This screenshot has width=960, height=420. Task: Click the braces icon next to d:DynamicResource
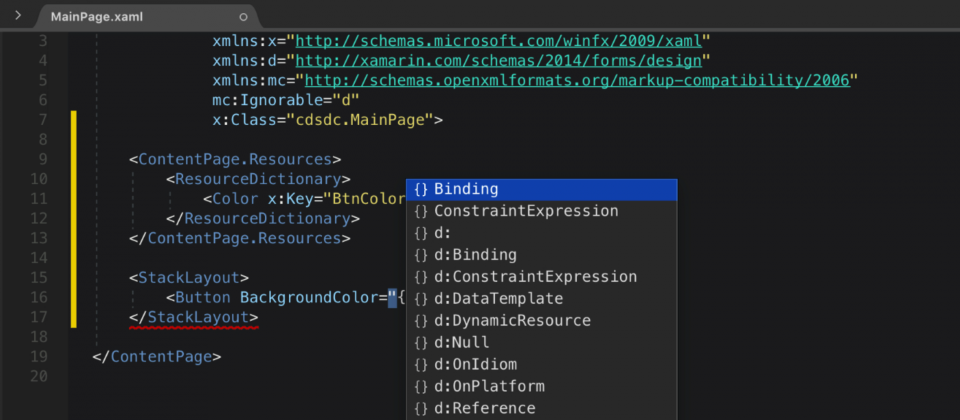[x=421, y=321]
